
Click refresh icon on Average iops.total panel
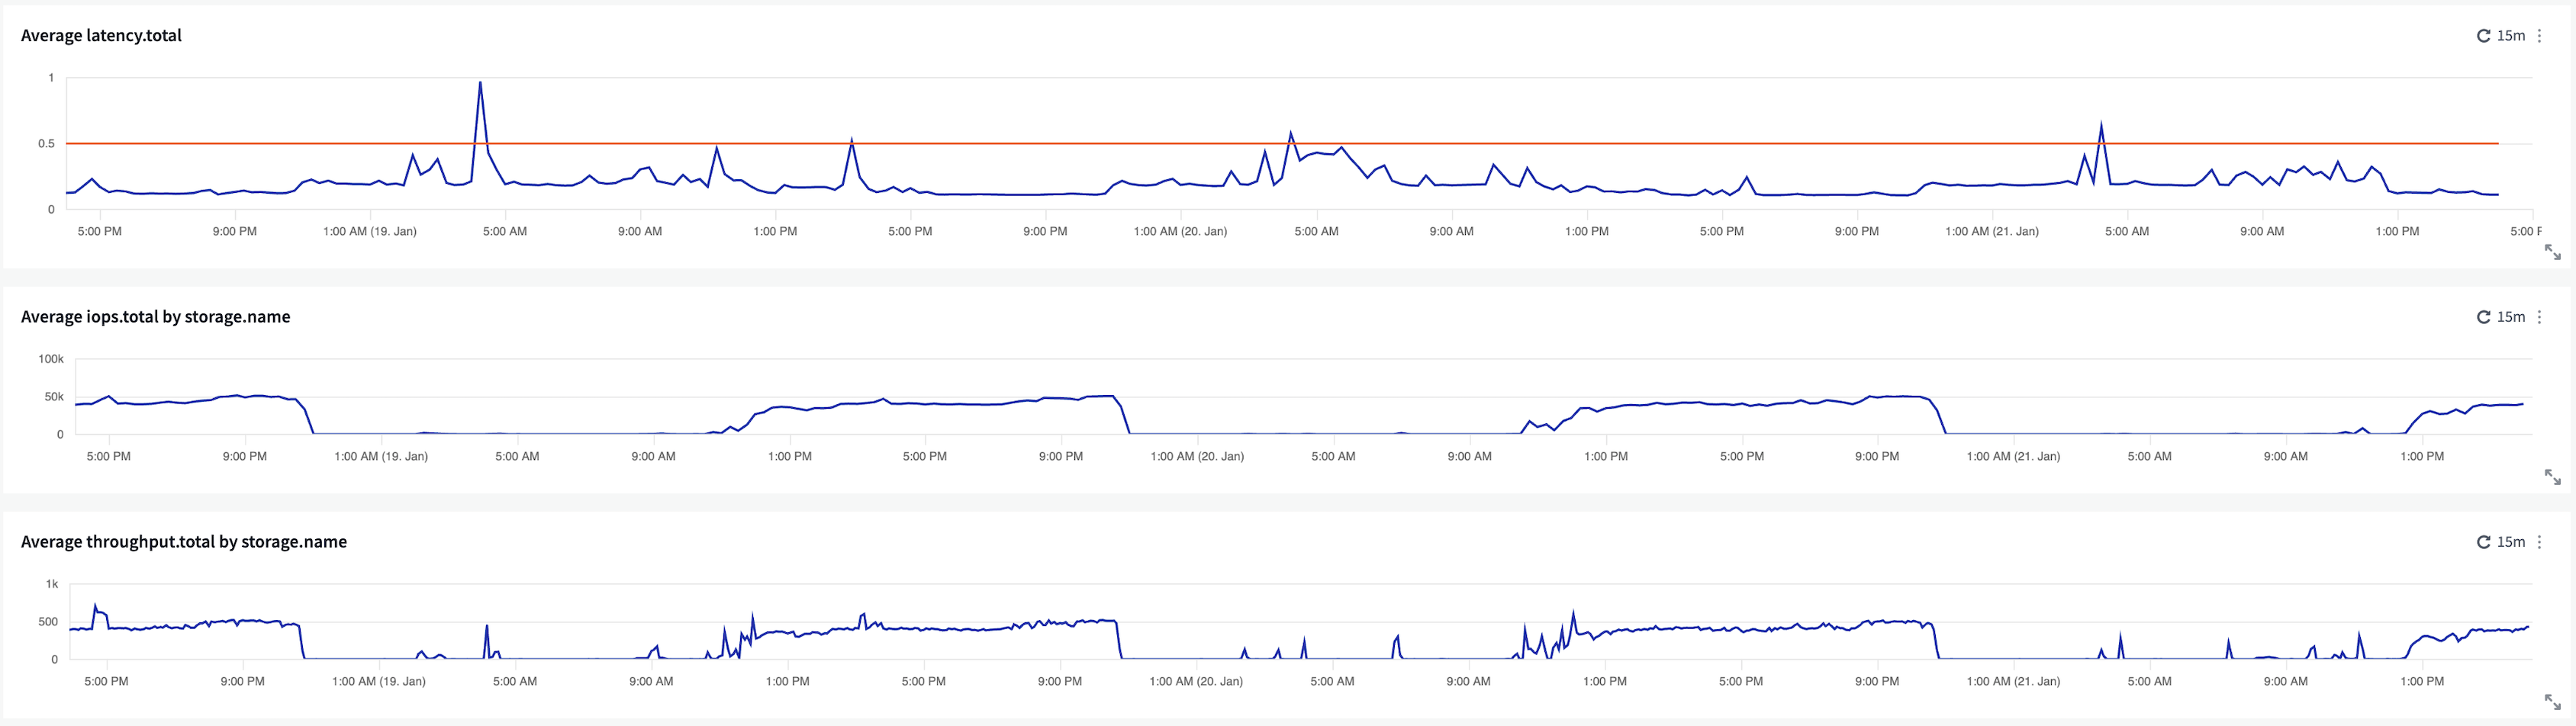tap(2483, 317)
